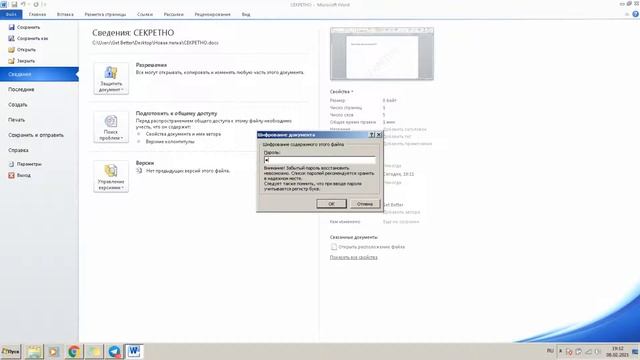Open Параметры from the sidebar
The image size is (640, 360).
pos(25,164)
